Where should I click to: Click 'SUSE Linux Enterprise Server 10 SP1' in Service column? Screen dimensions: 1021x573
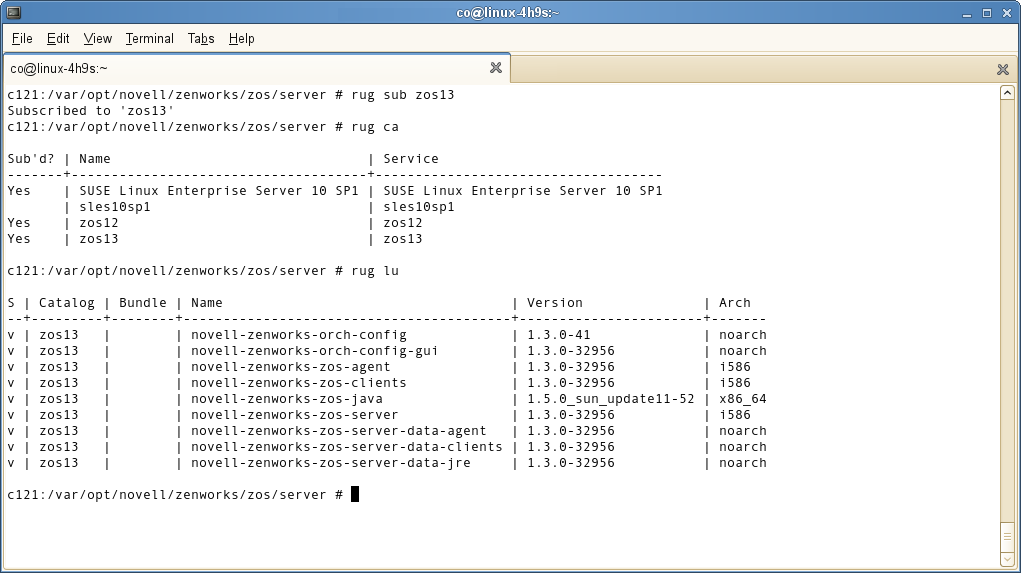click(x=523, y=190)
